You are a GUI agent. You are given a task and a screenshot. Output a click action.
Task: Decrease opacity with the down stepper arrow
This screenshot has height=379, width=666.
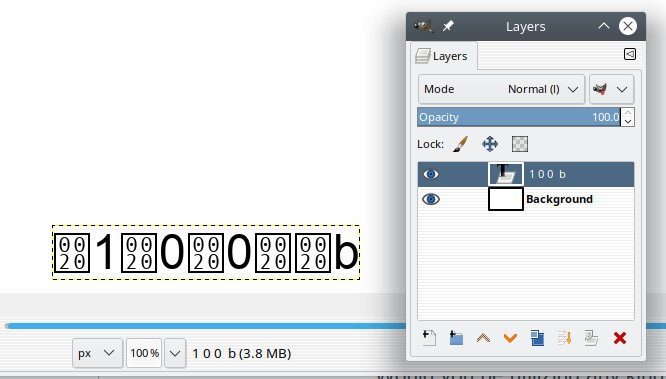point(628,122)
